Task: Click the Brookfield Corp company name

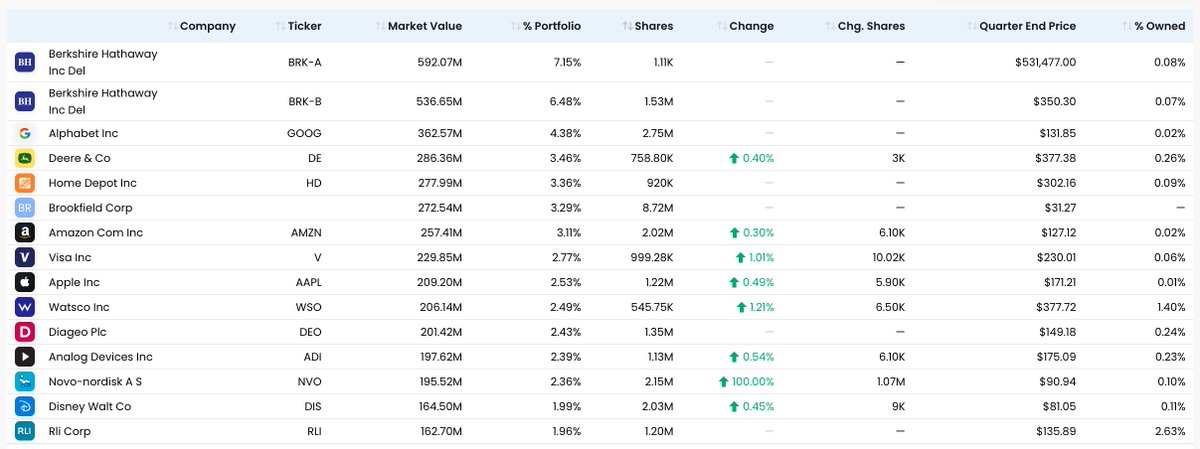Action: (90, 208)
